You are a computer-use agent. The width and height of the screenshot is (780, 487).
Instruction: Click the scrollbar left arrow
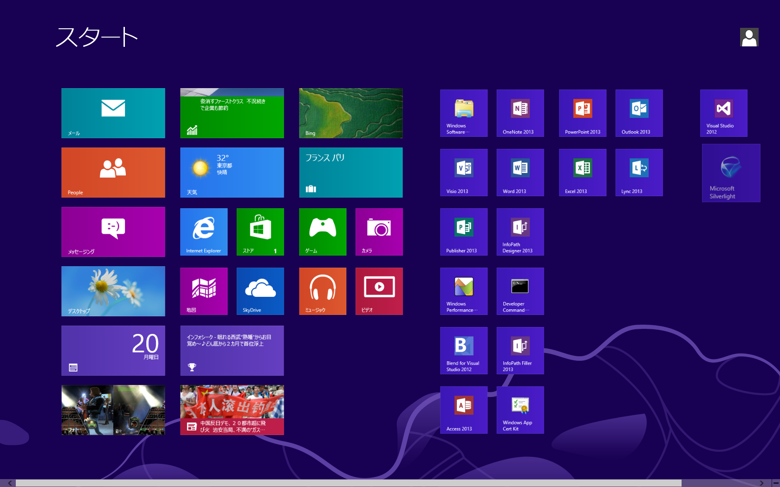pyautogui.click(x=9, y=483)
